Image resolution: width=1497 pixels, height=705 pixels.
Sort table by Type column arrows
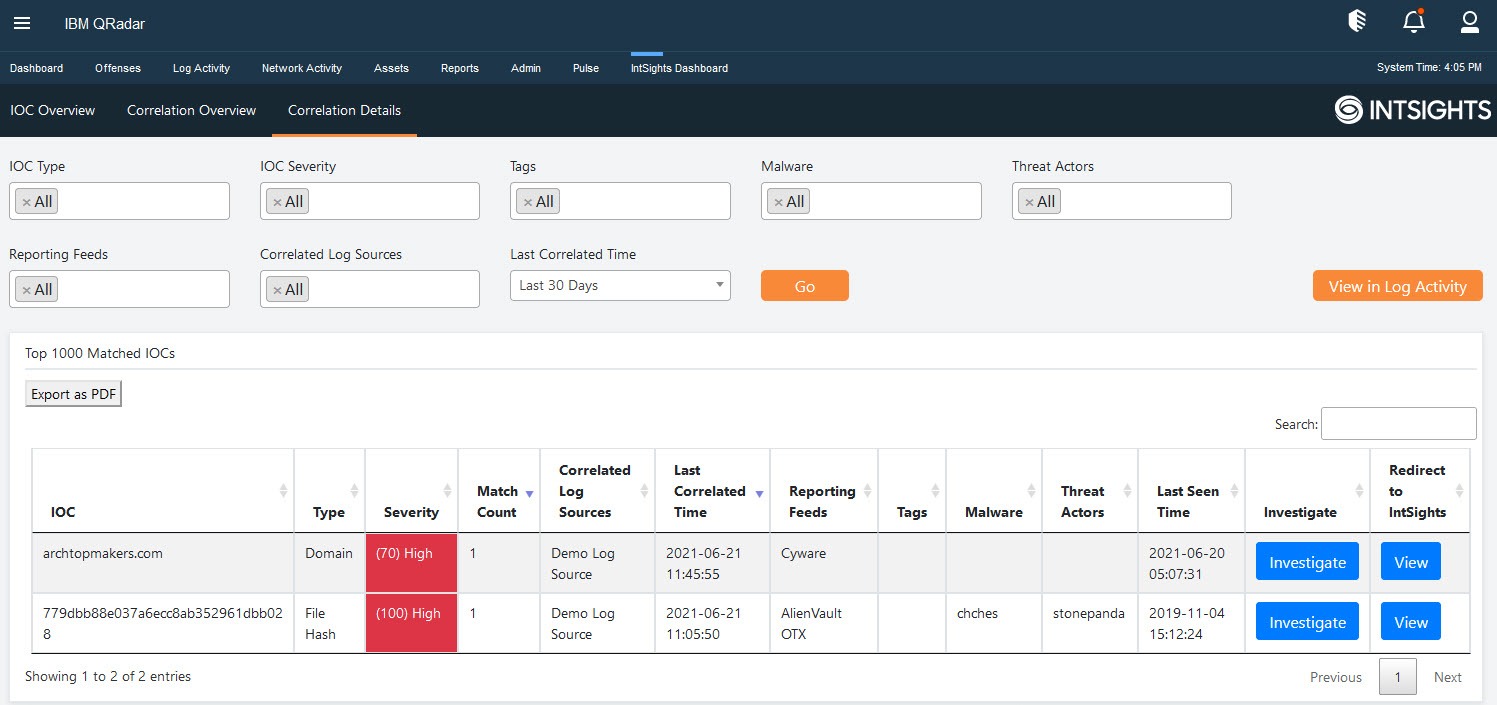[x=354, y=491]
